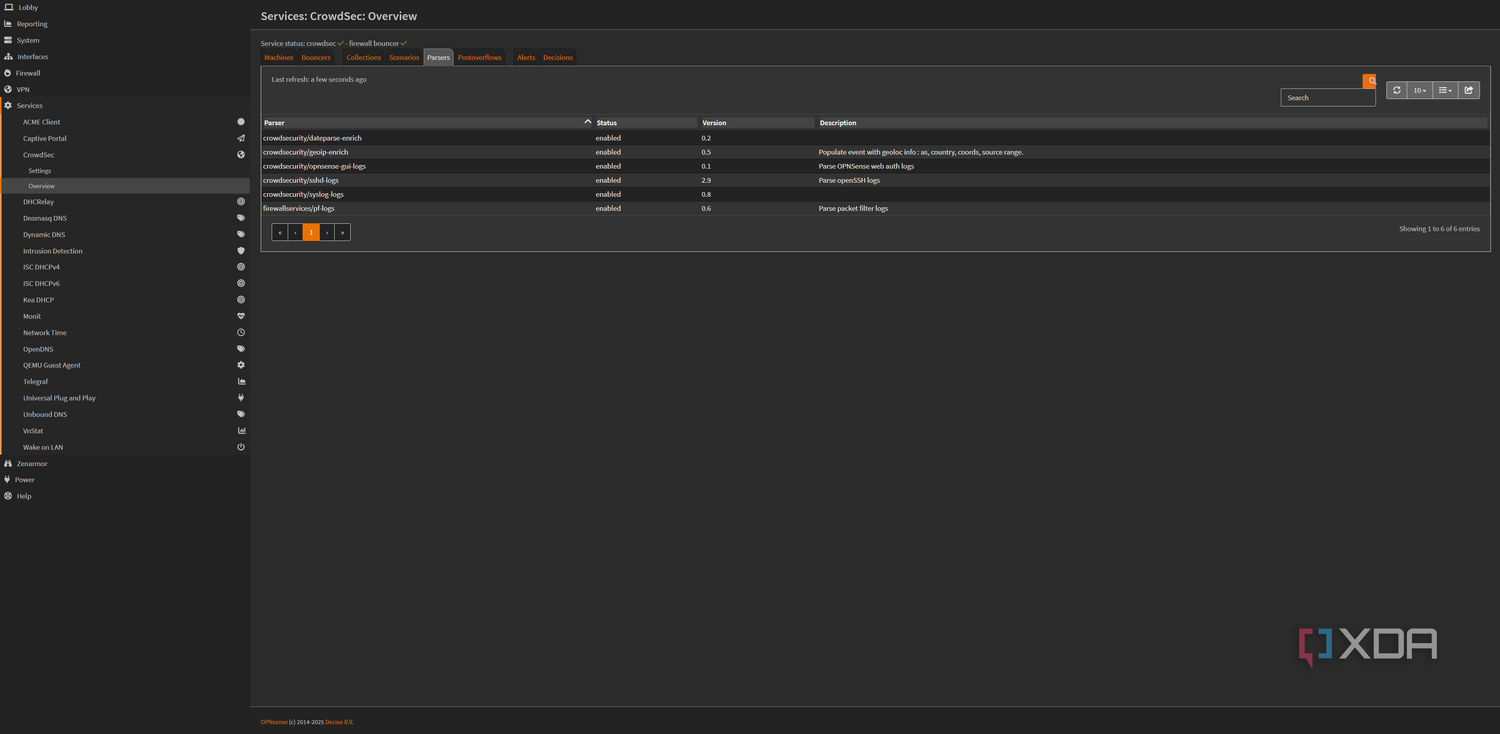Open the column visibility dropdown
Viewport: 1500px width, 734px height.
point(1445,90)
